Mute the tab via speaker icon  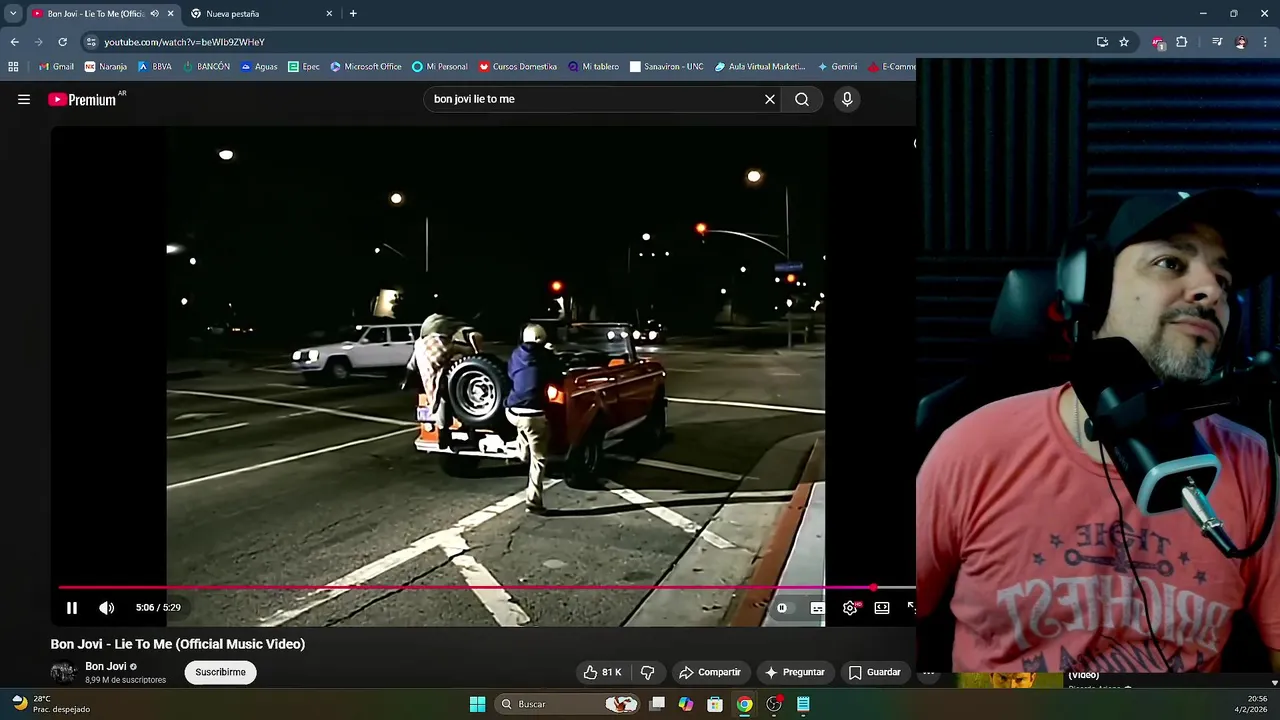(x=154, y=14)
